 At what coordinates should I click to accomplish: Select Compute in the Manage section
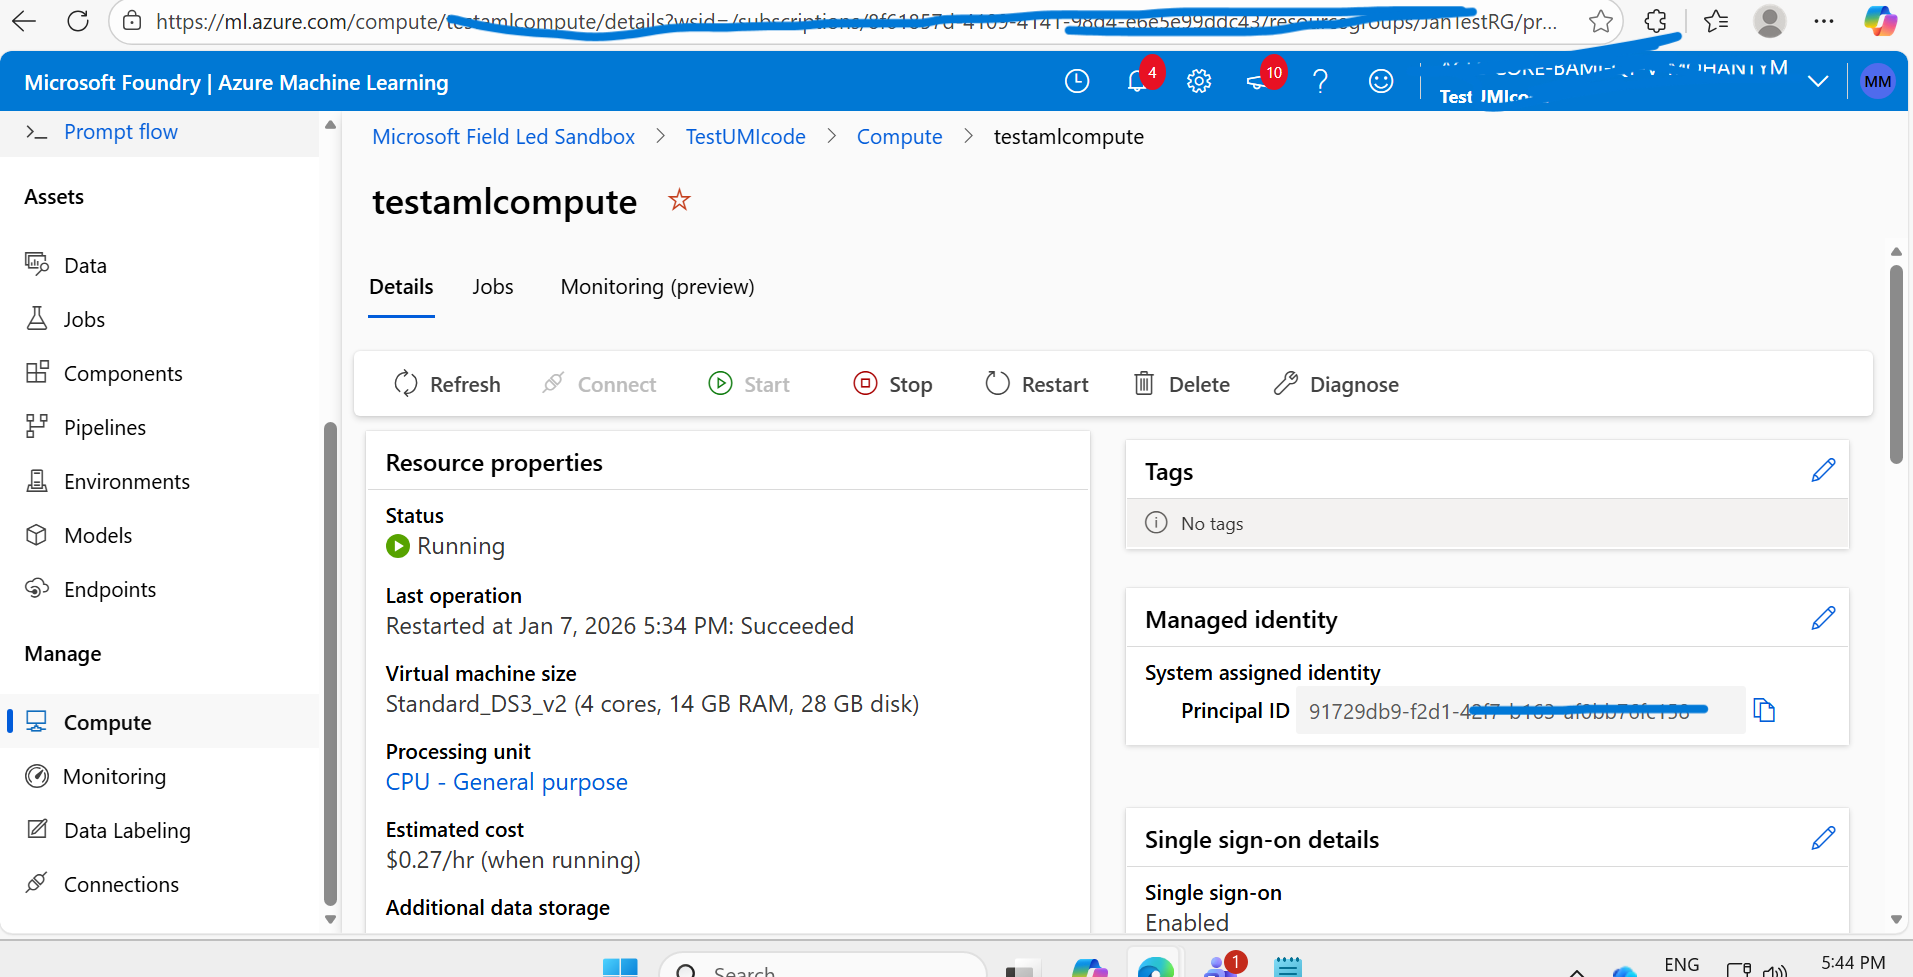click(x=160, y=722)
